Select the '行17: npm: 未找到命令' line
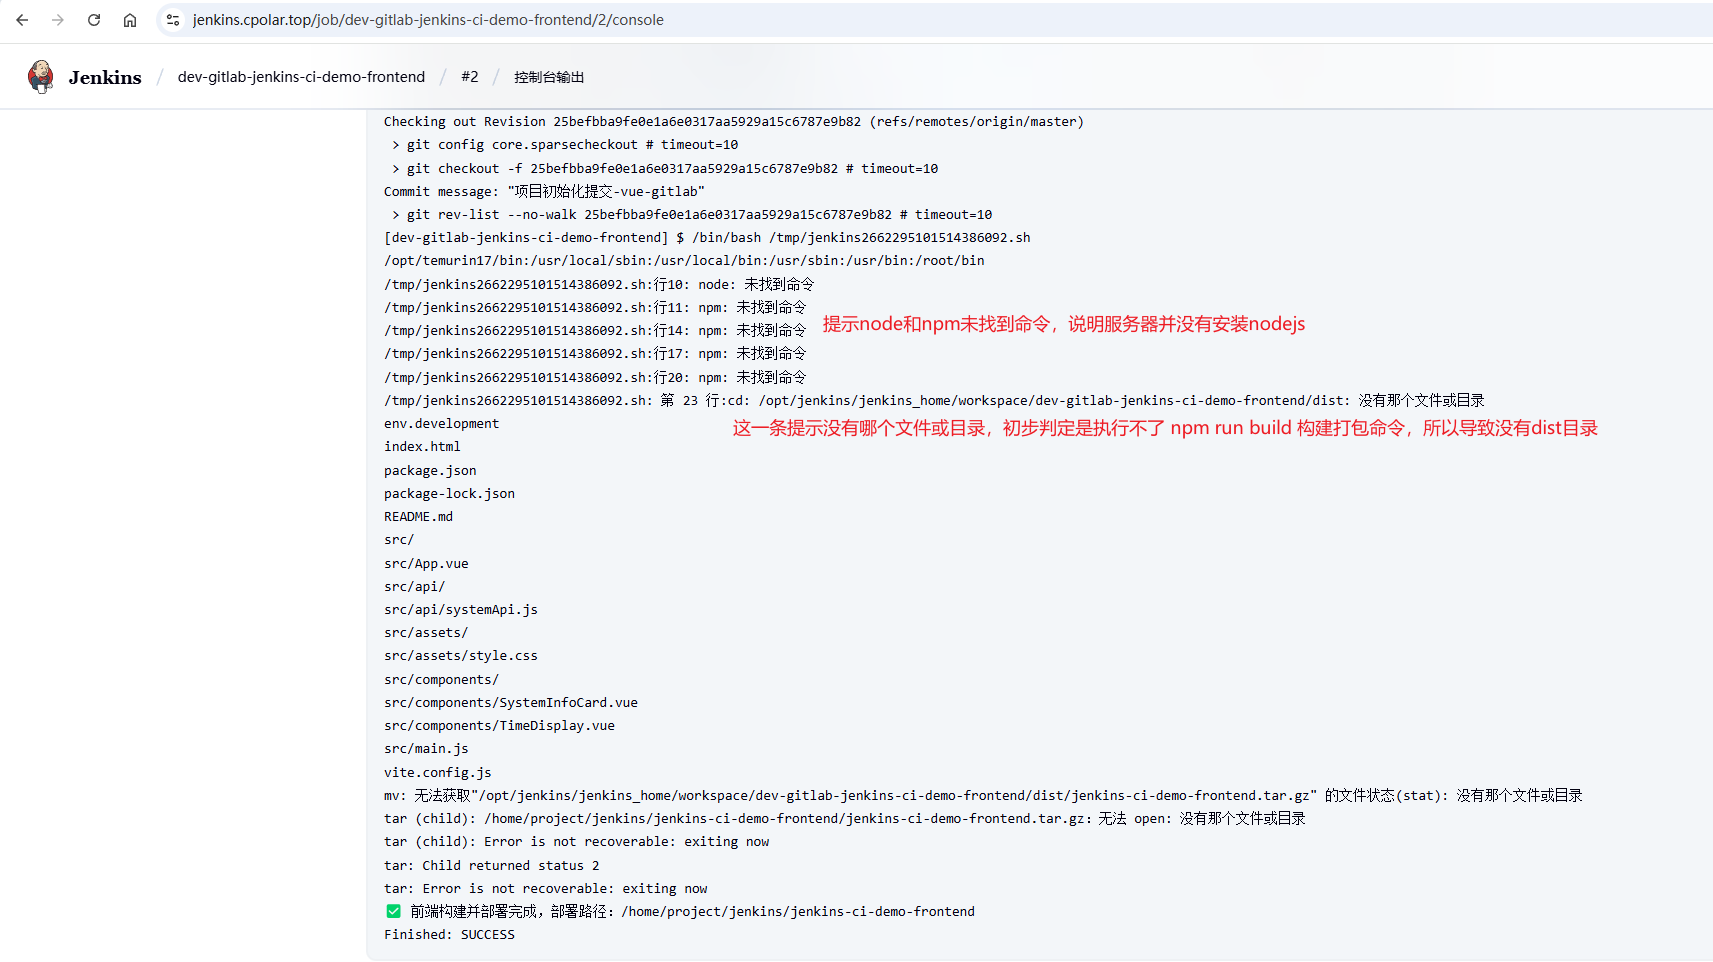This screenshot has width=1713, height=962. [x=595, y=354]
